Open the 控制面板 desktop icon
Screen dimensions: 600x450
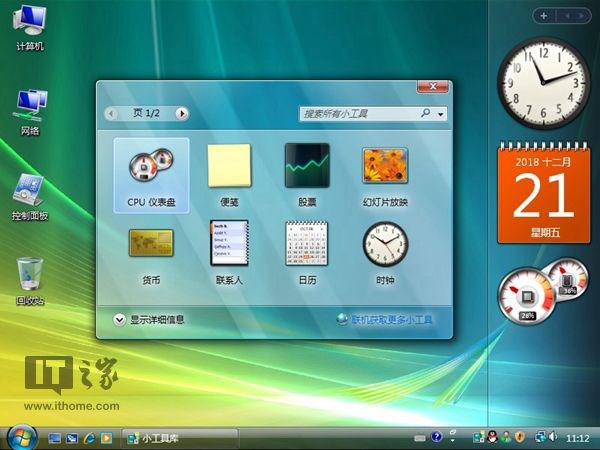click(x=30, y=197)
